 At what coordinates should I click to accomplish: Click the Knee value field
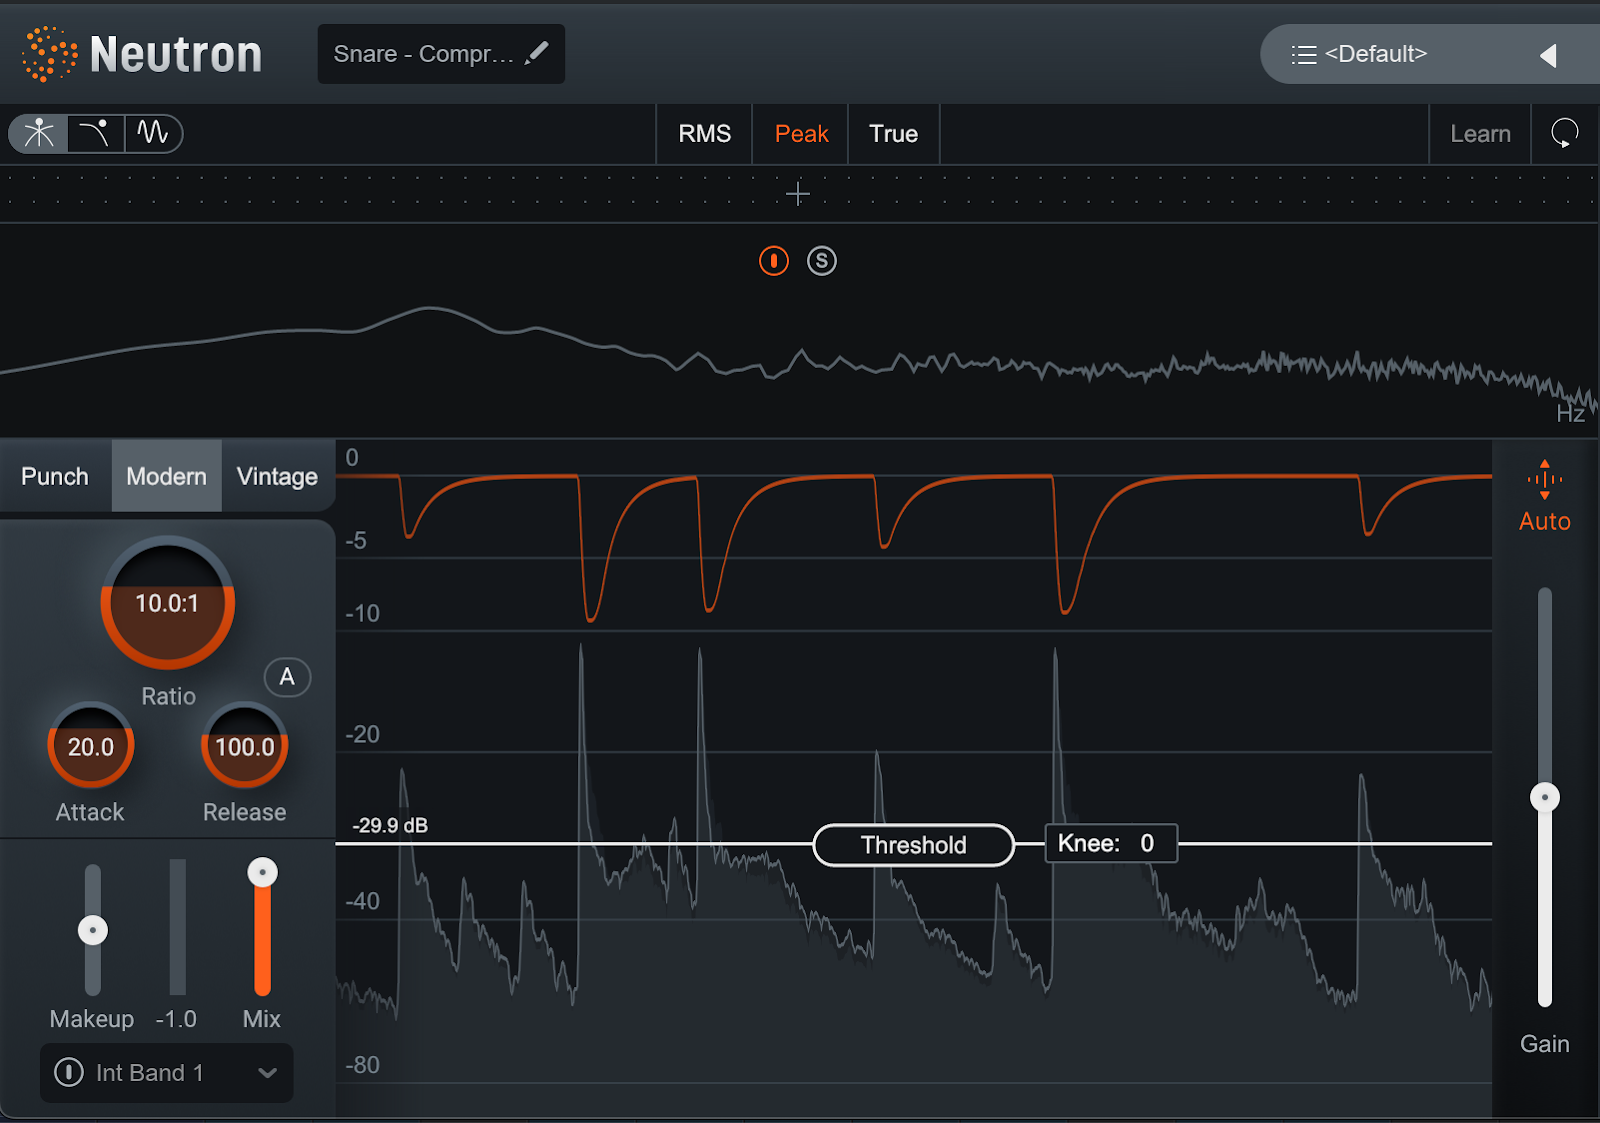[x=1111, y=843]
